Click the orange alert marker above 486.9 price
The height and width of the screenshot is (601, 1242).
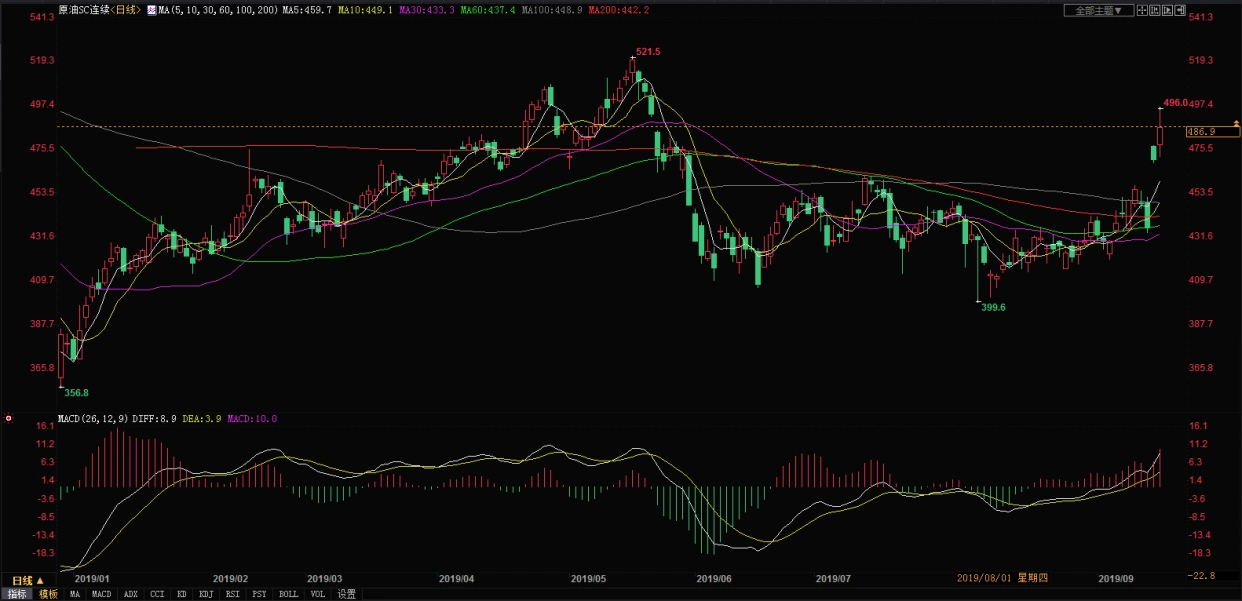click(1236, 123)
